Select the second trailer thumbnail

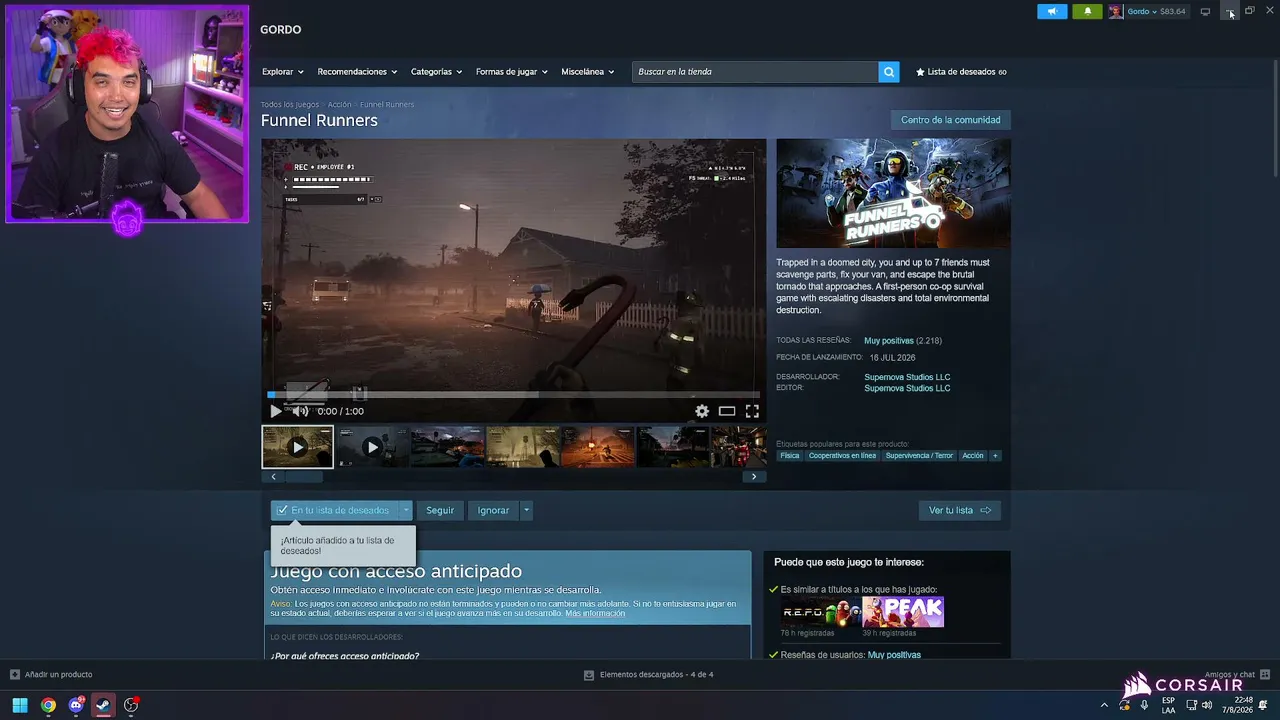(x=372, y=447)
